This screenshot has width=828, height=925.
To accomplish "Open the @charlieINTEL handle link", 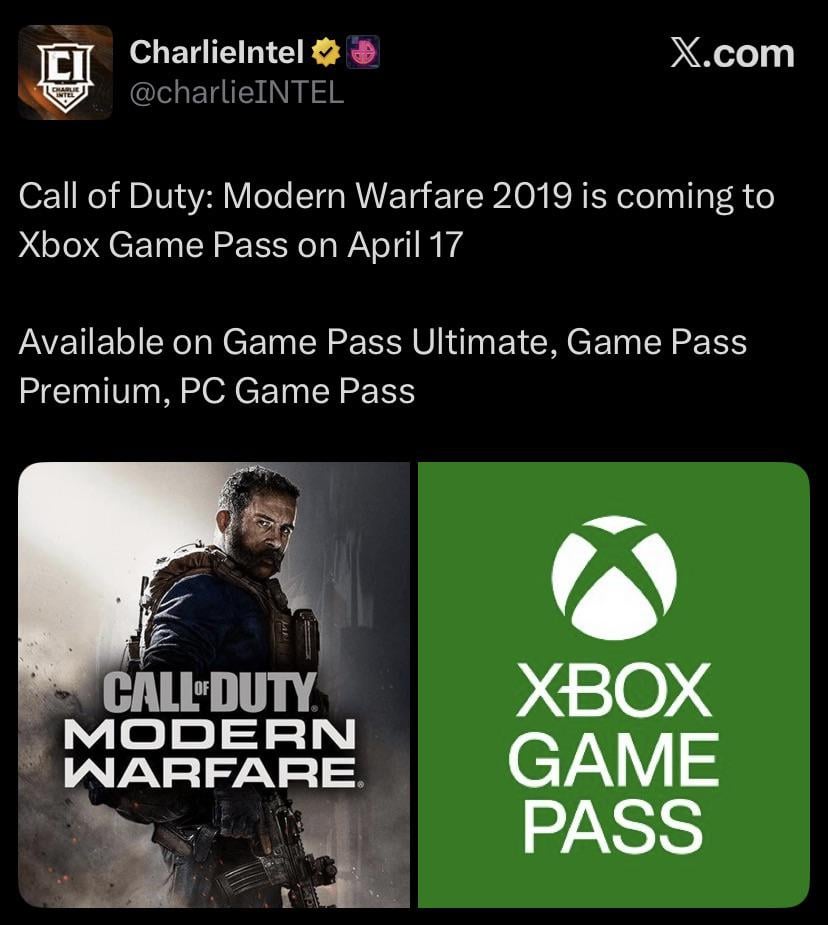I will tap(236, 93).
